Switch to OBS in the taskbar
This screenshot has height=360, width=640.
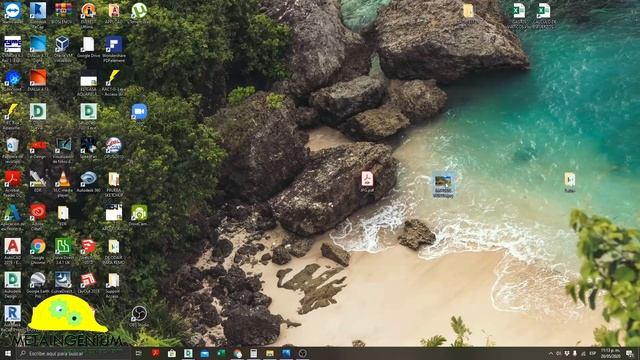click(302, 353)
